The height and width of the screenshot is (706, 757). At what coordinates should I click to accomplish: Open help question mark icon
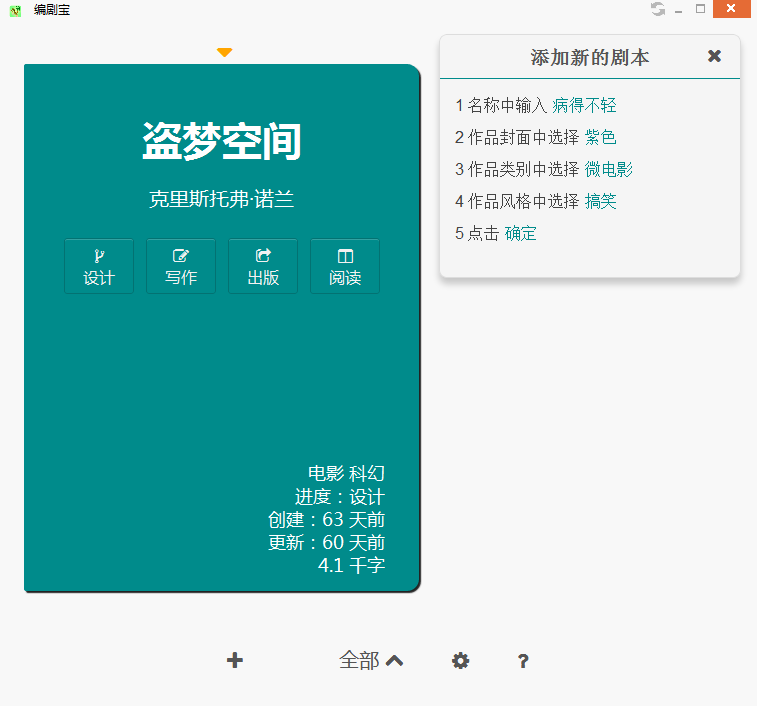click(523, 661)
